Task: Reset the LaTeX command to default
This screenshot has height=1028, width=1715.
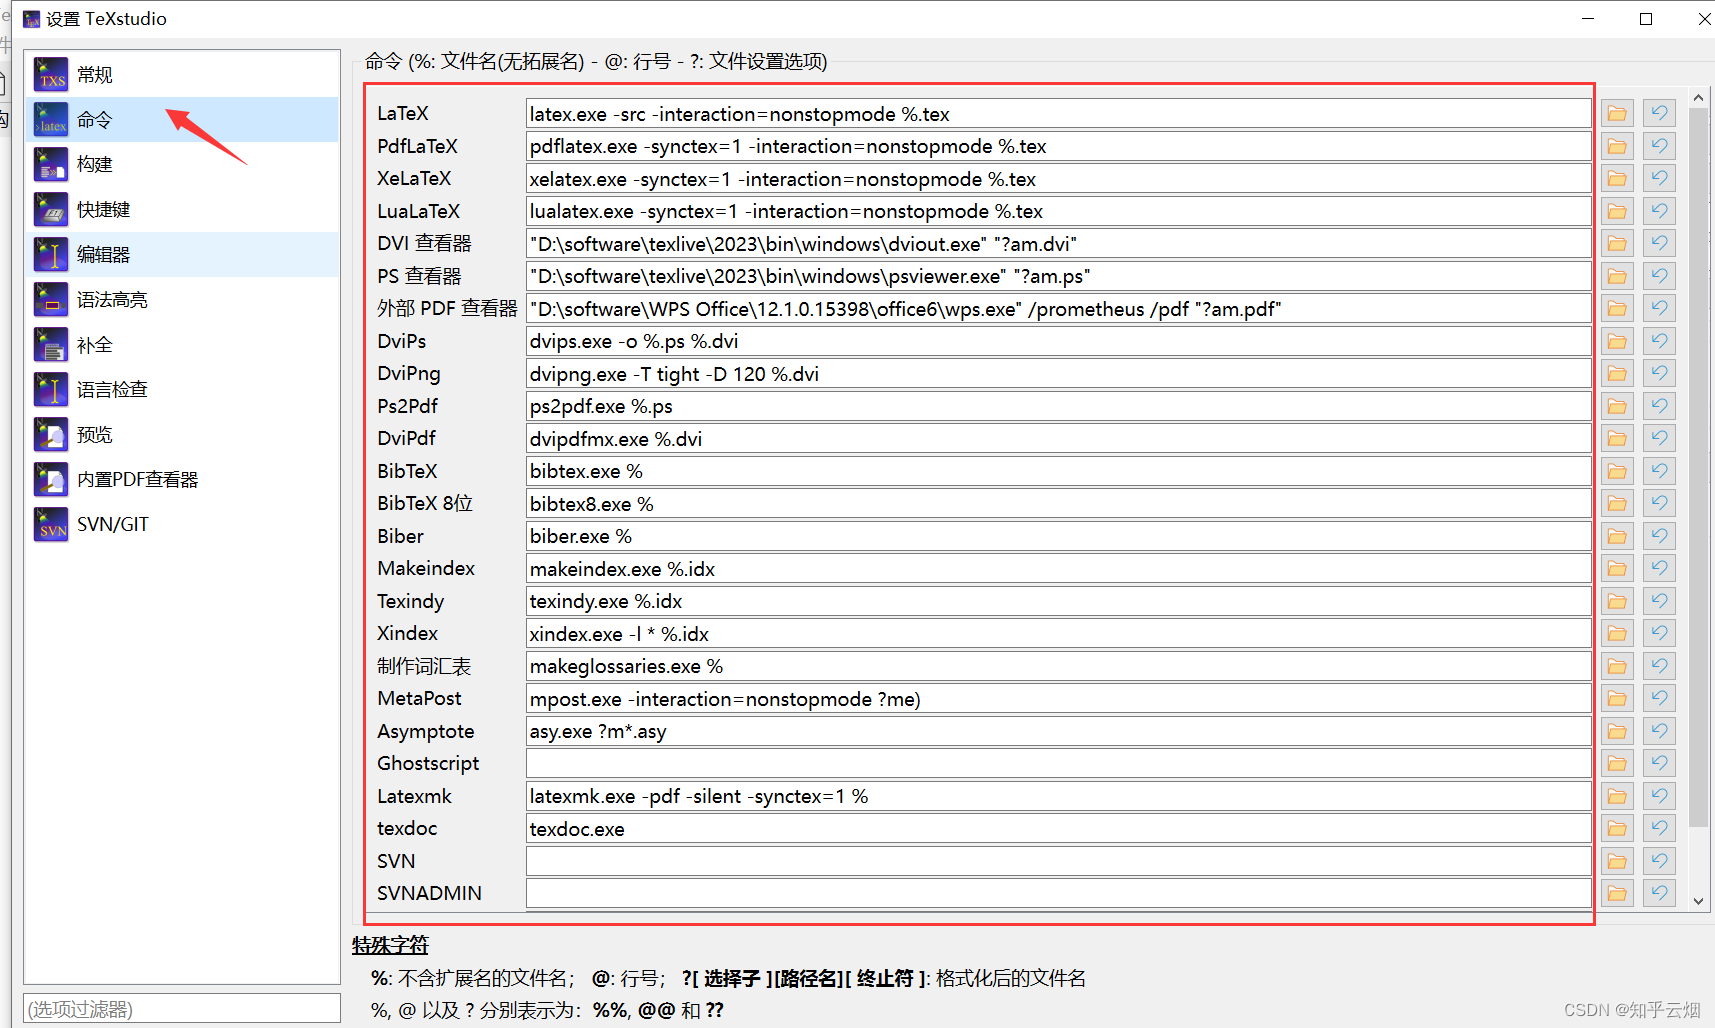Action: pos(1659,114)
